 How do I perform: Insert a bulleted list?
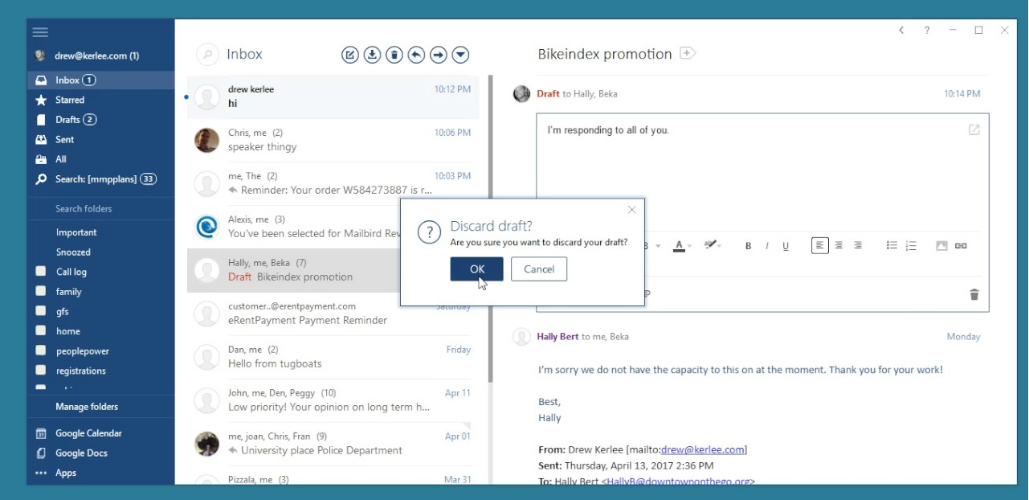tap(892, 245)
